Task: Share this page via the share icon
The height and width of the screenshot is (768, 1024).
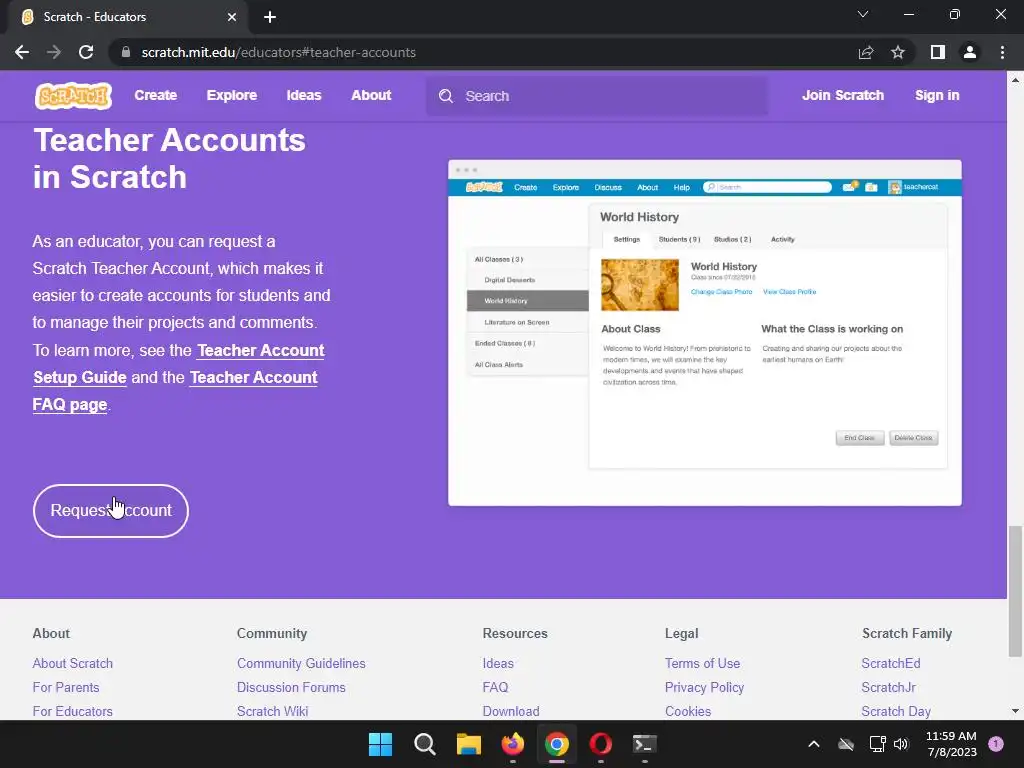Action: 866,52
